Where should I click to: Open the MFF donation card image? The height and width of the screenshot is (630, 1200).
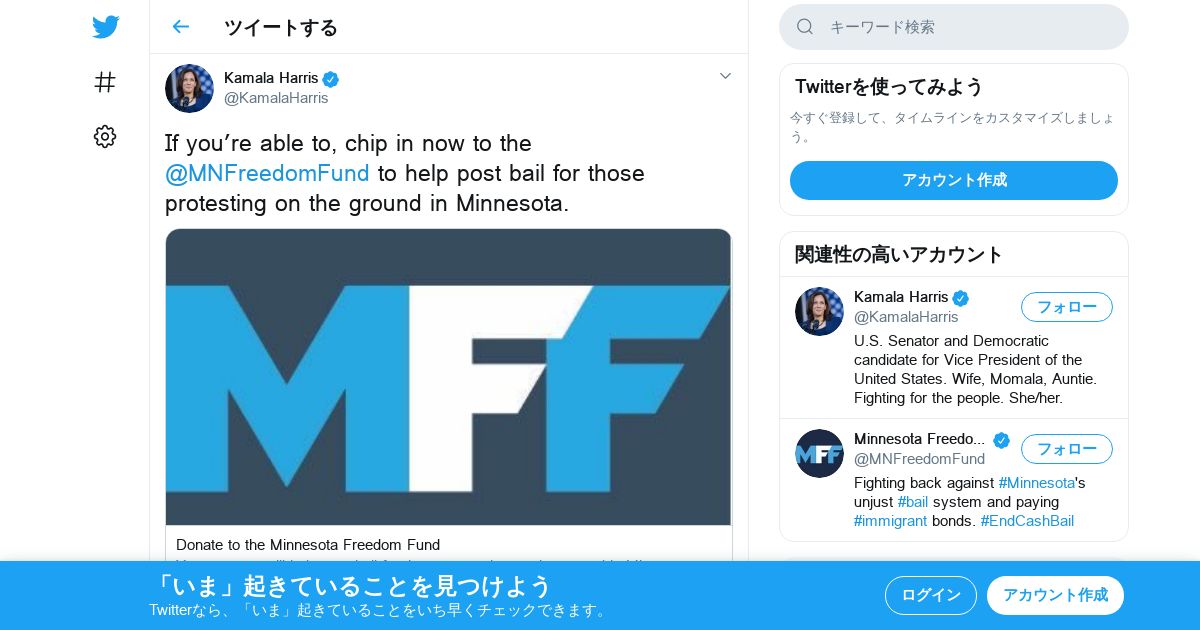[x=449, y=377]
